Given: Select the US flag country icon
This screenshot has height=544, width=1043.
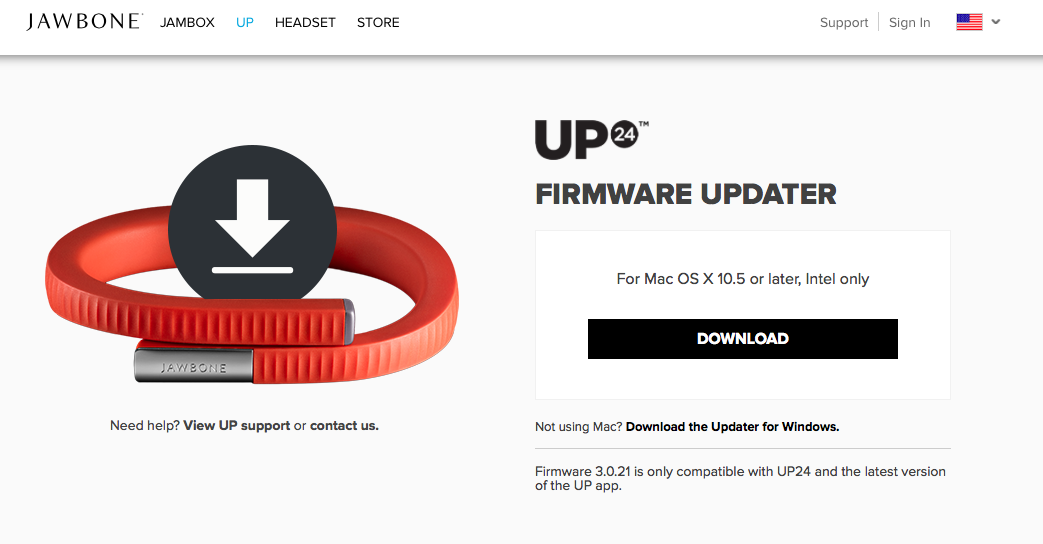Looking at the screenshot, I should point(969,22).
